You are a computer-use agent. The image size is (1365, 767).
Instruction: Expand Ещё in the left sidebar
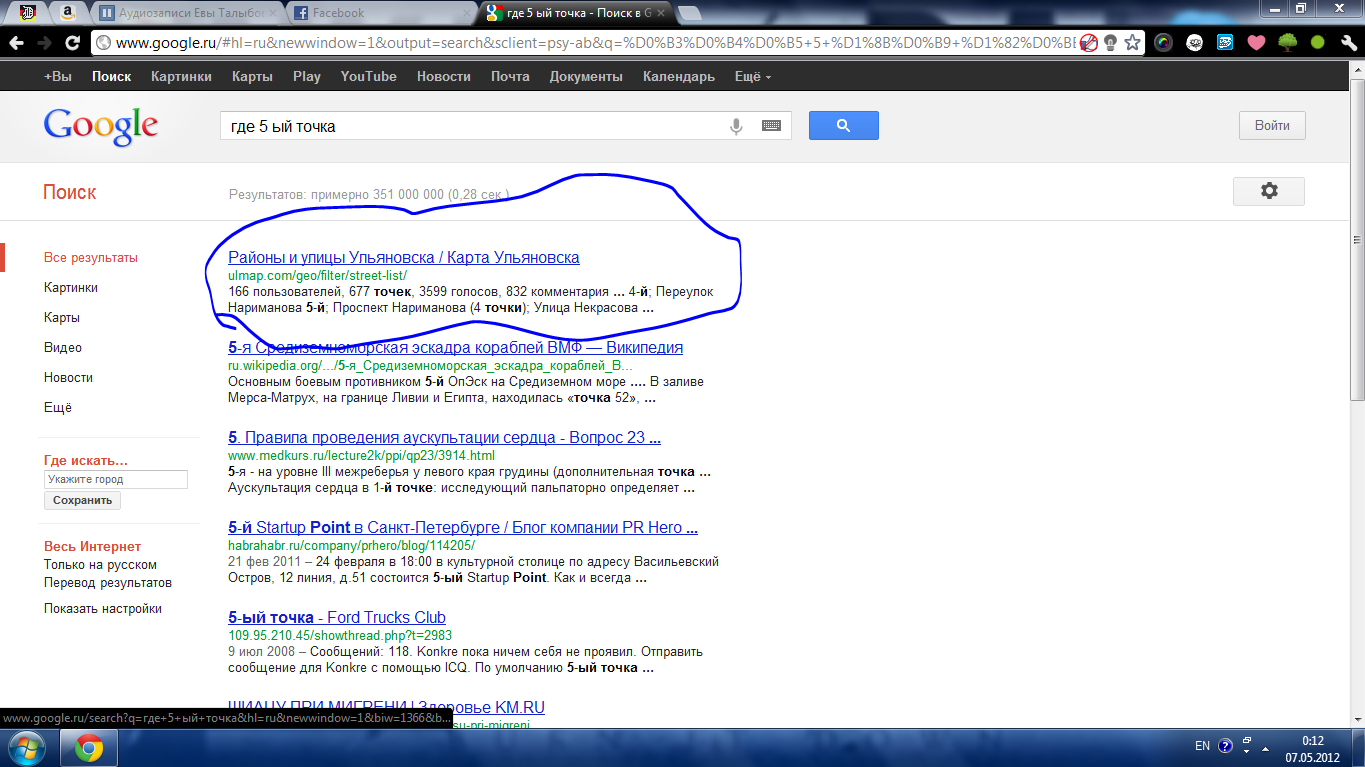click(x=58, y=407)
